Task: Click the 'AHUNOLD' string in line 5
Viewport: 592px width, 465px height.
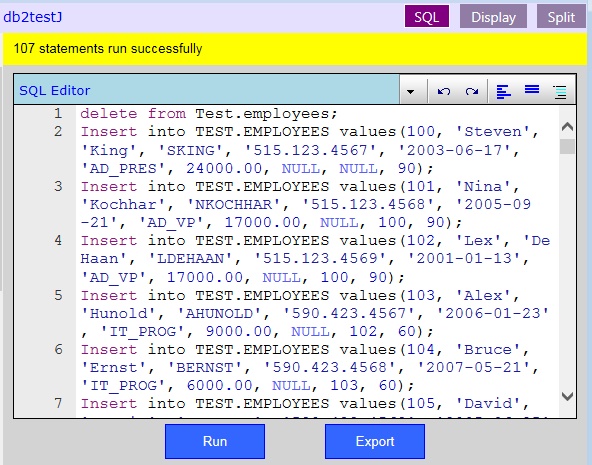Action: tap(219, 313)
